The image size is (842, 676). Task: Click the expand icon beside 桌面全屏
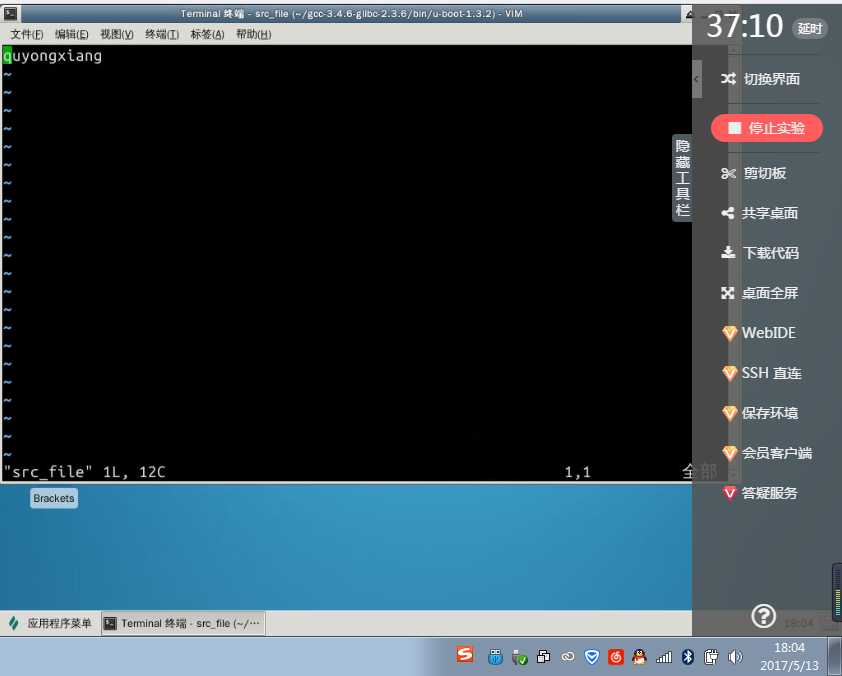728,293
